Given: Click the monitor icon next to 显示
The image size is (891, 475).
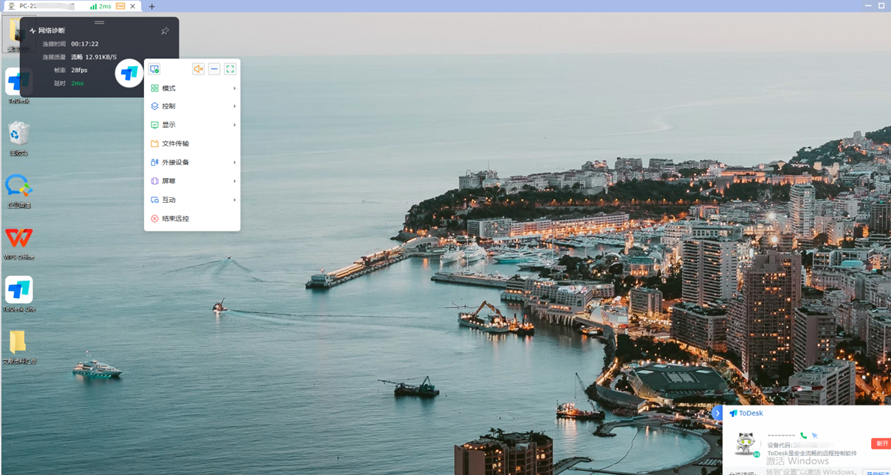Looking at the screenshot, I should (x=154, y=125).
